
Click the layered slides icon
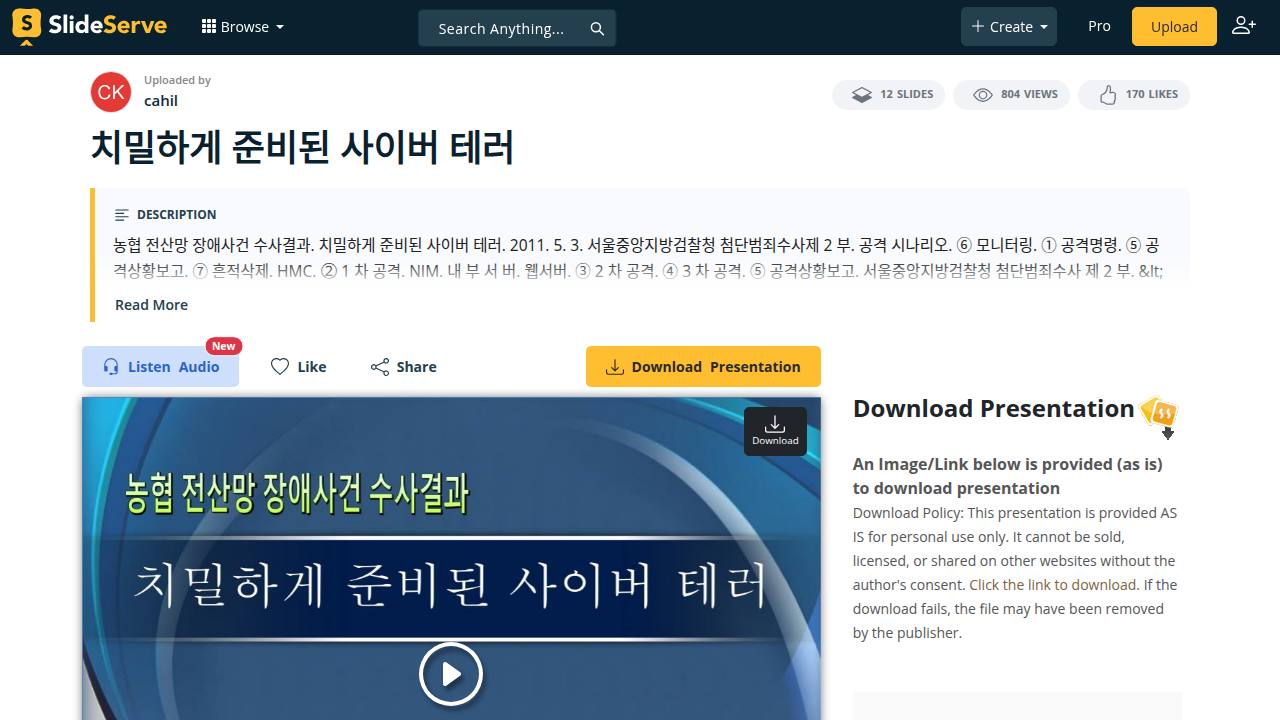[x=862, y=95]
